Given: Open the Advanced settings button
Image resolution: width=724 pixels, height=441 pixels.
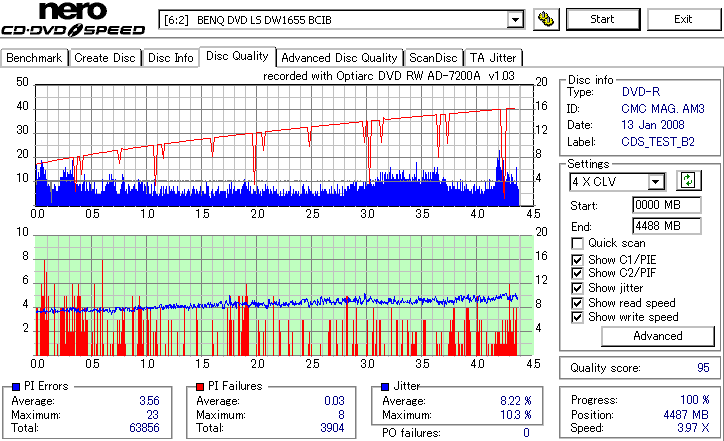Looking at the screenshot, I should 658,336.
